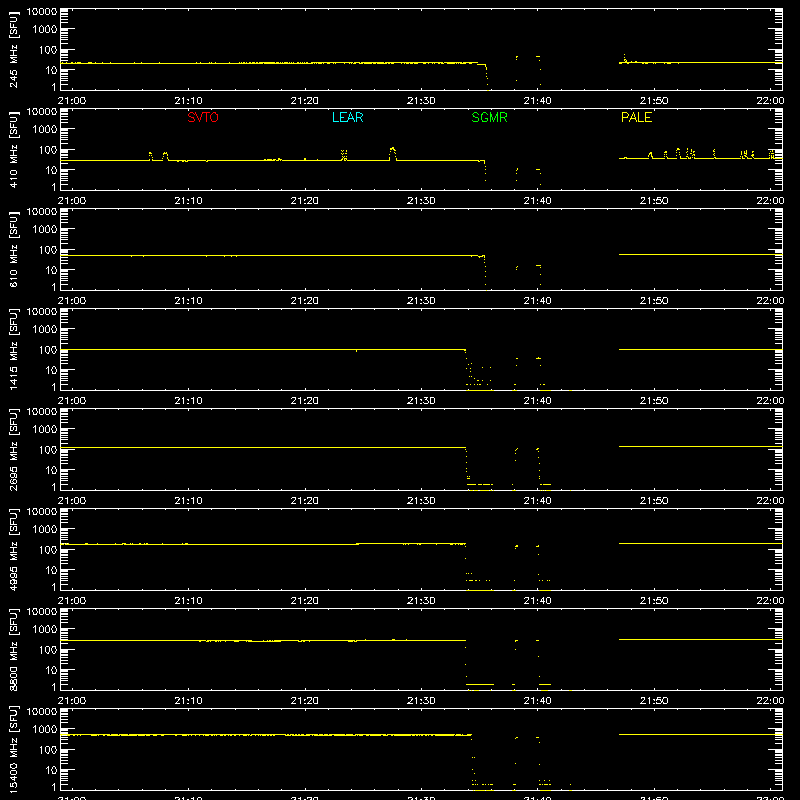Click 21:20 time label under 610 MHz plot
Screen dimensions: 800x800
pos(305,301)
